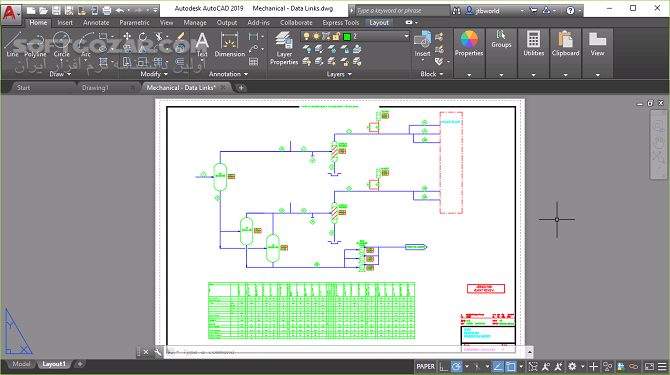The width and height of the screenshot is (670, 375).
Task: Click the search binoculars icon
Action: (456, 10)
